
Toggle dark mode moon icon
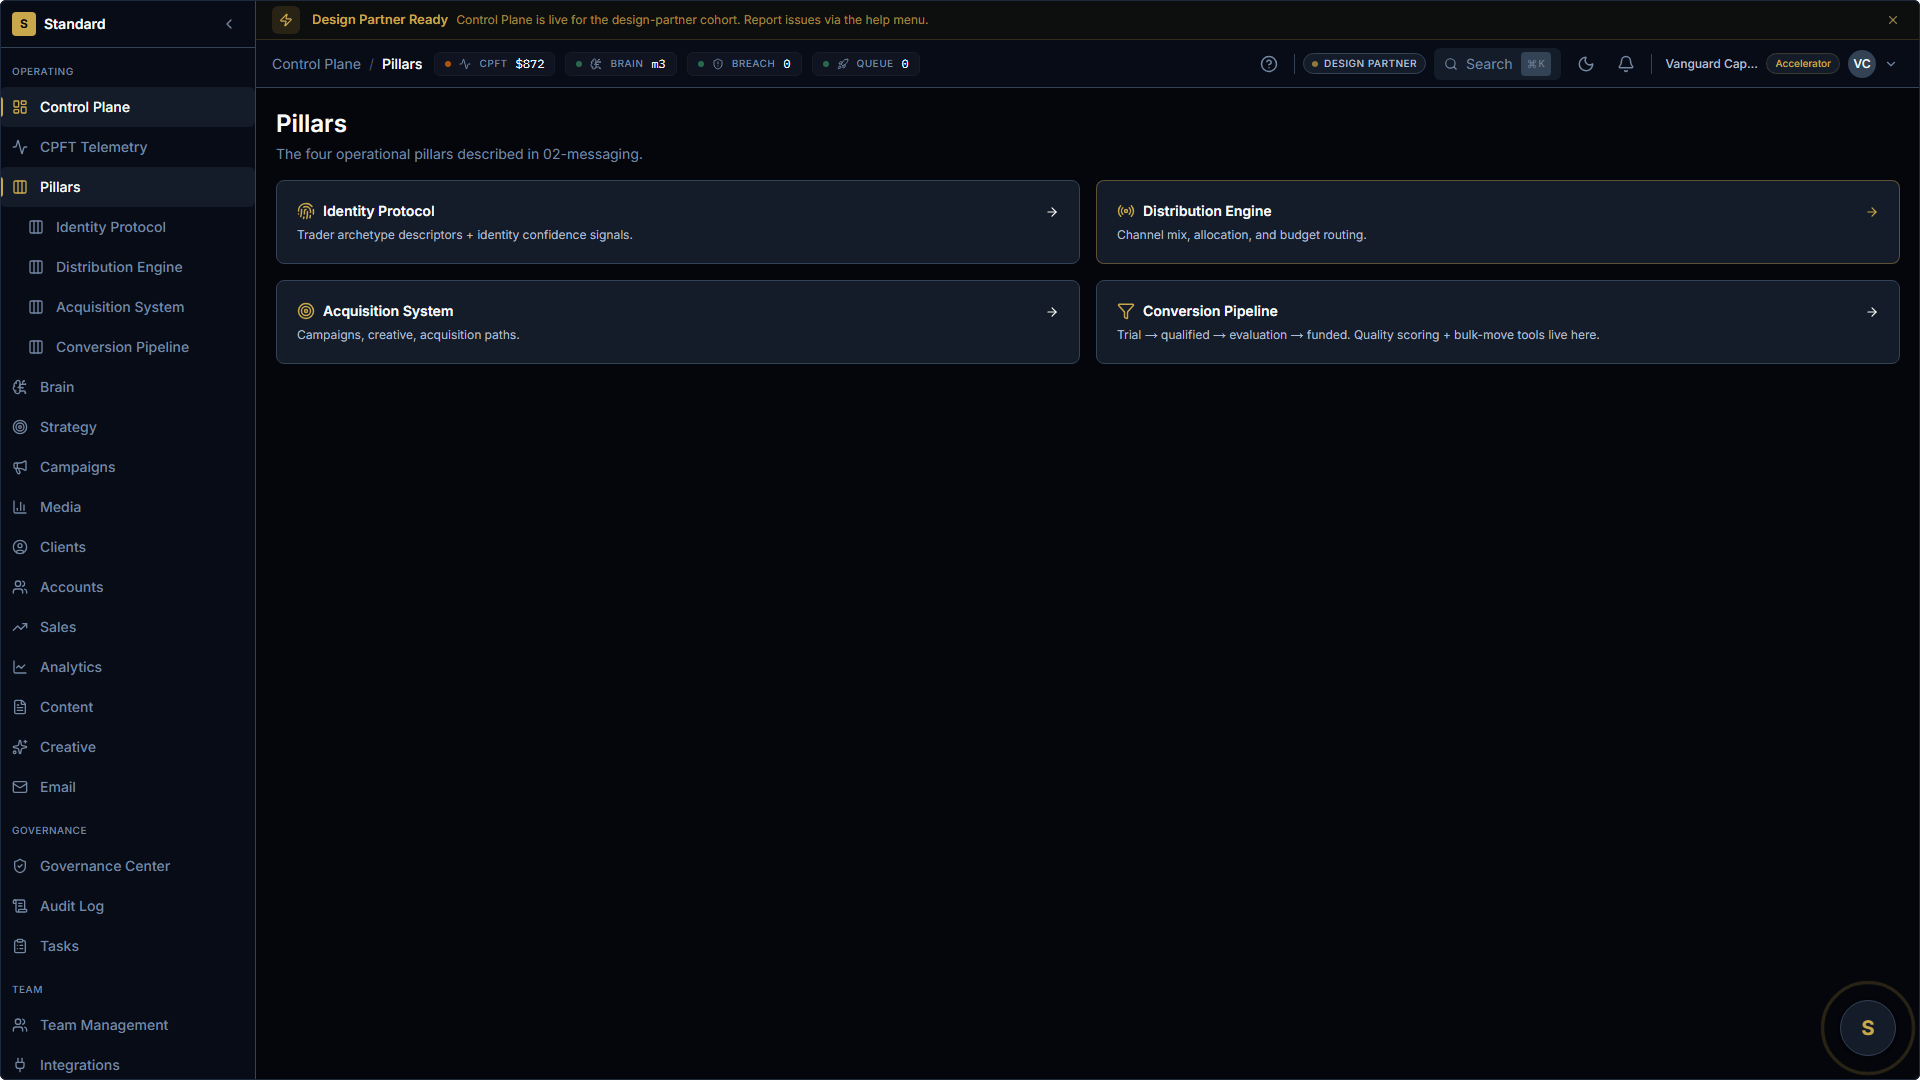(x=1586, y=64)
